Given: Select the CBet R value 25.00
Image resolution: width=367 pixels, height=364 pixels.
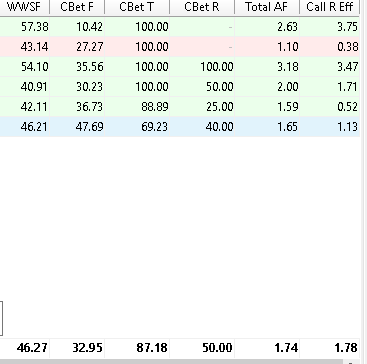Looking at the screenshot, I should pos(220,107).
